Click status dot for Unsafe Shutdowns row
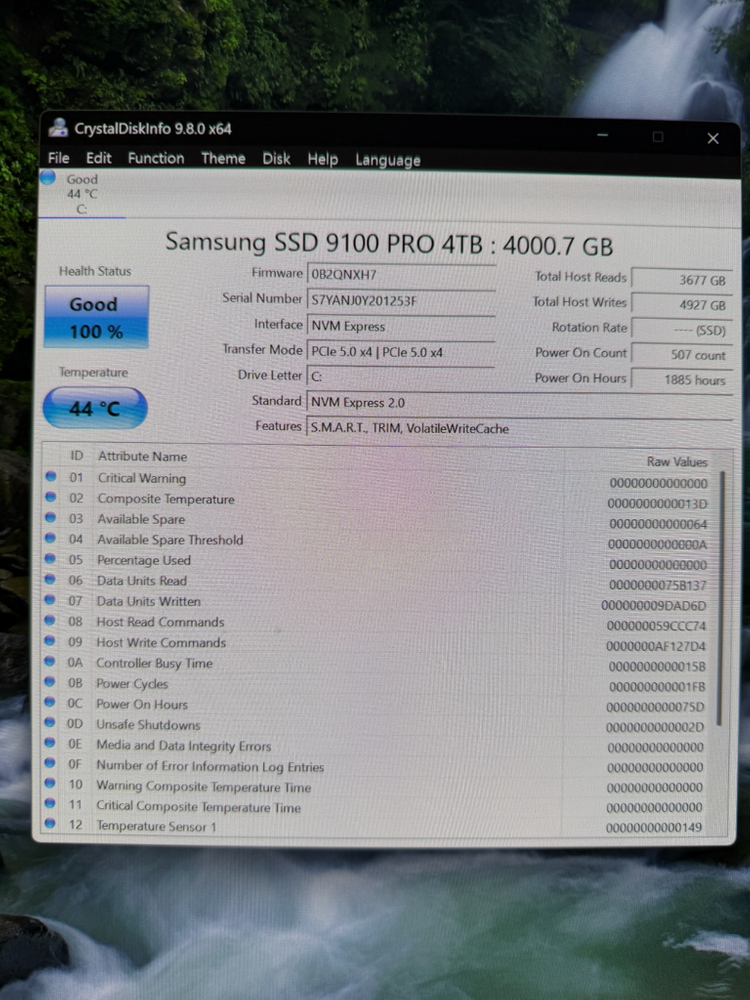750x1000 pixels. (x=50, y=723)
